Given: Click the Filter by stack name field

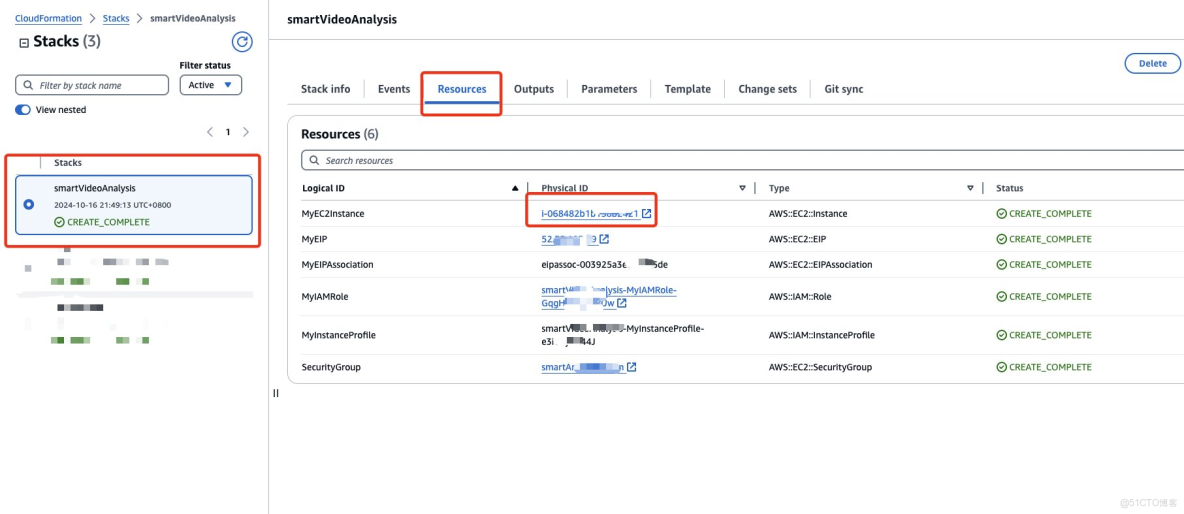Looking at the screenshot, I should 92,85.
